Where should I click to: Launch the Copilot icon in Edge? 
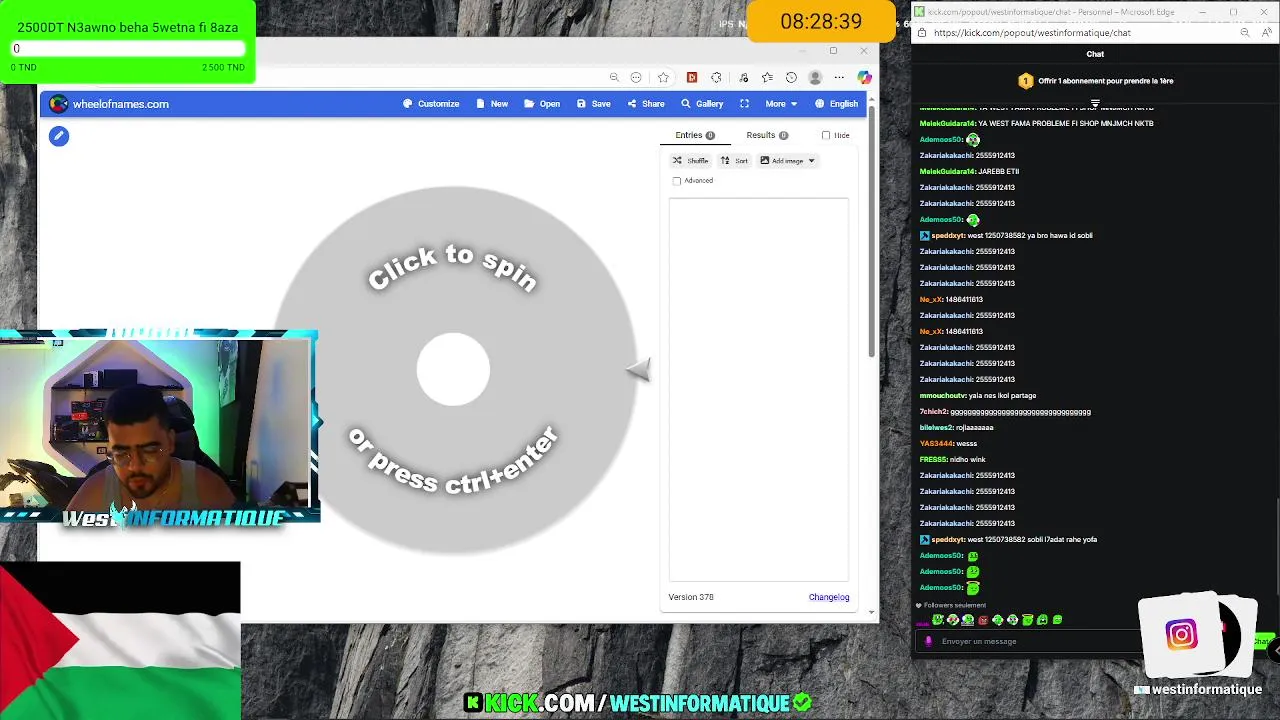tap(864, 78)
